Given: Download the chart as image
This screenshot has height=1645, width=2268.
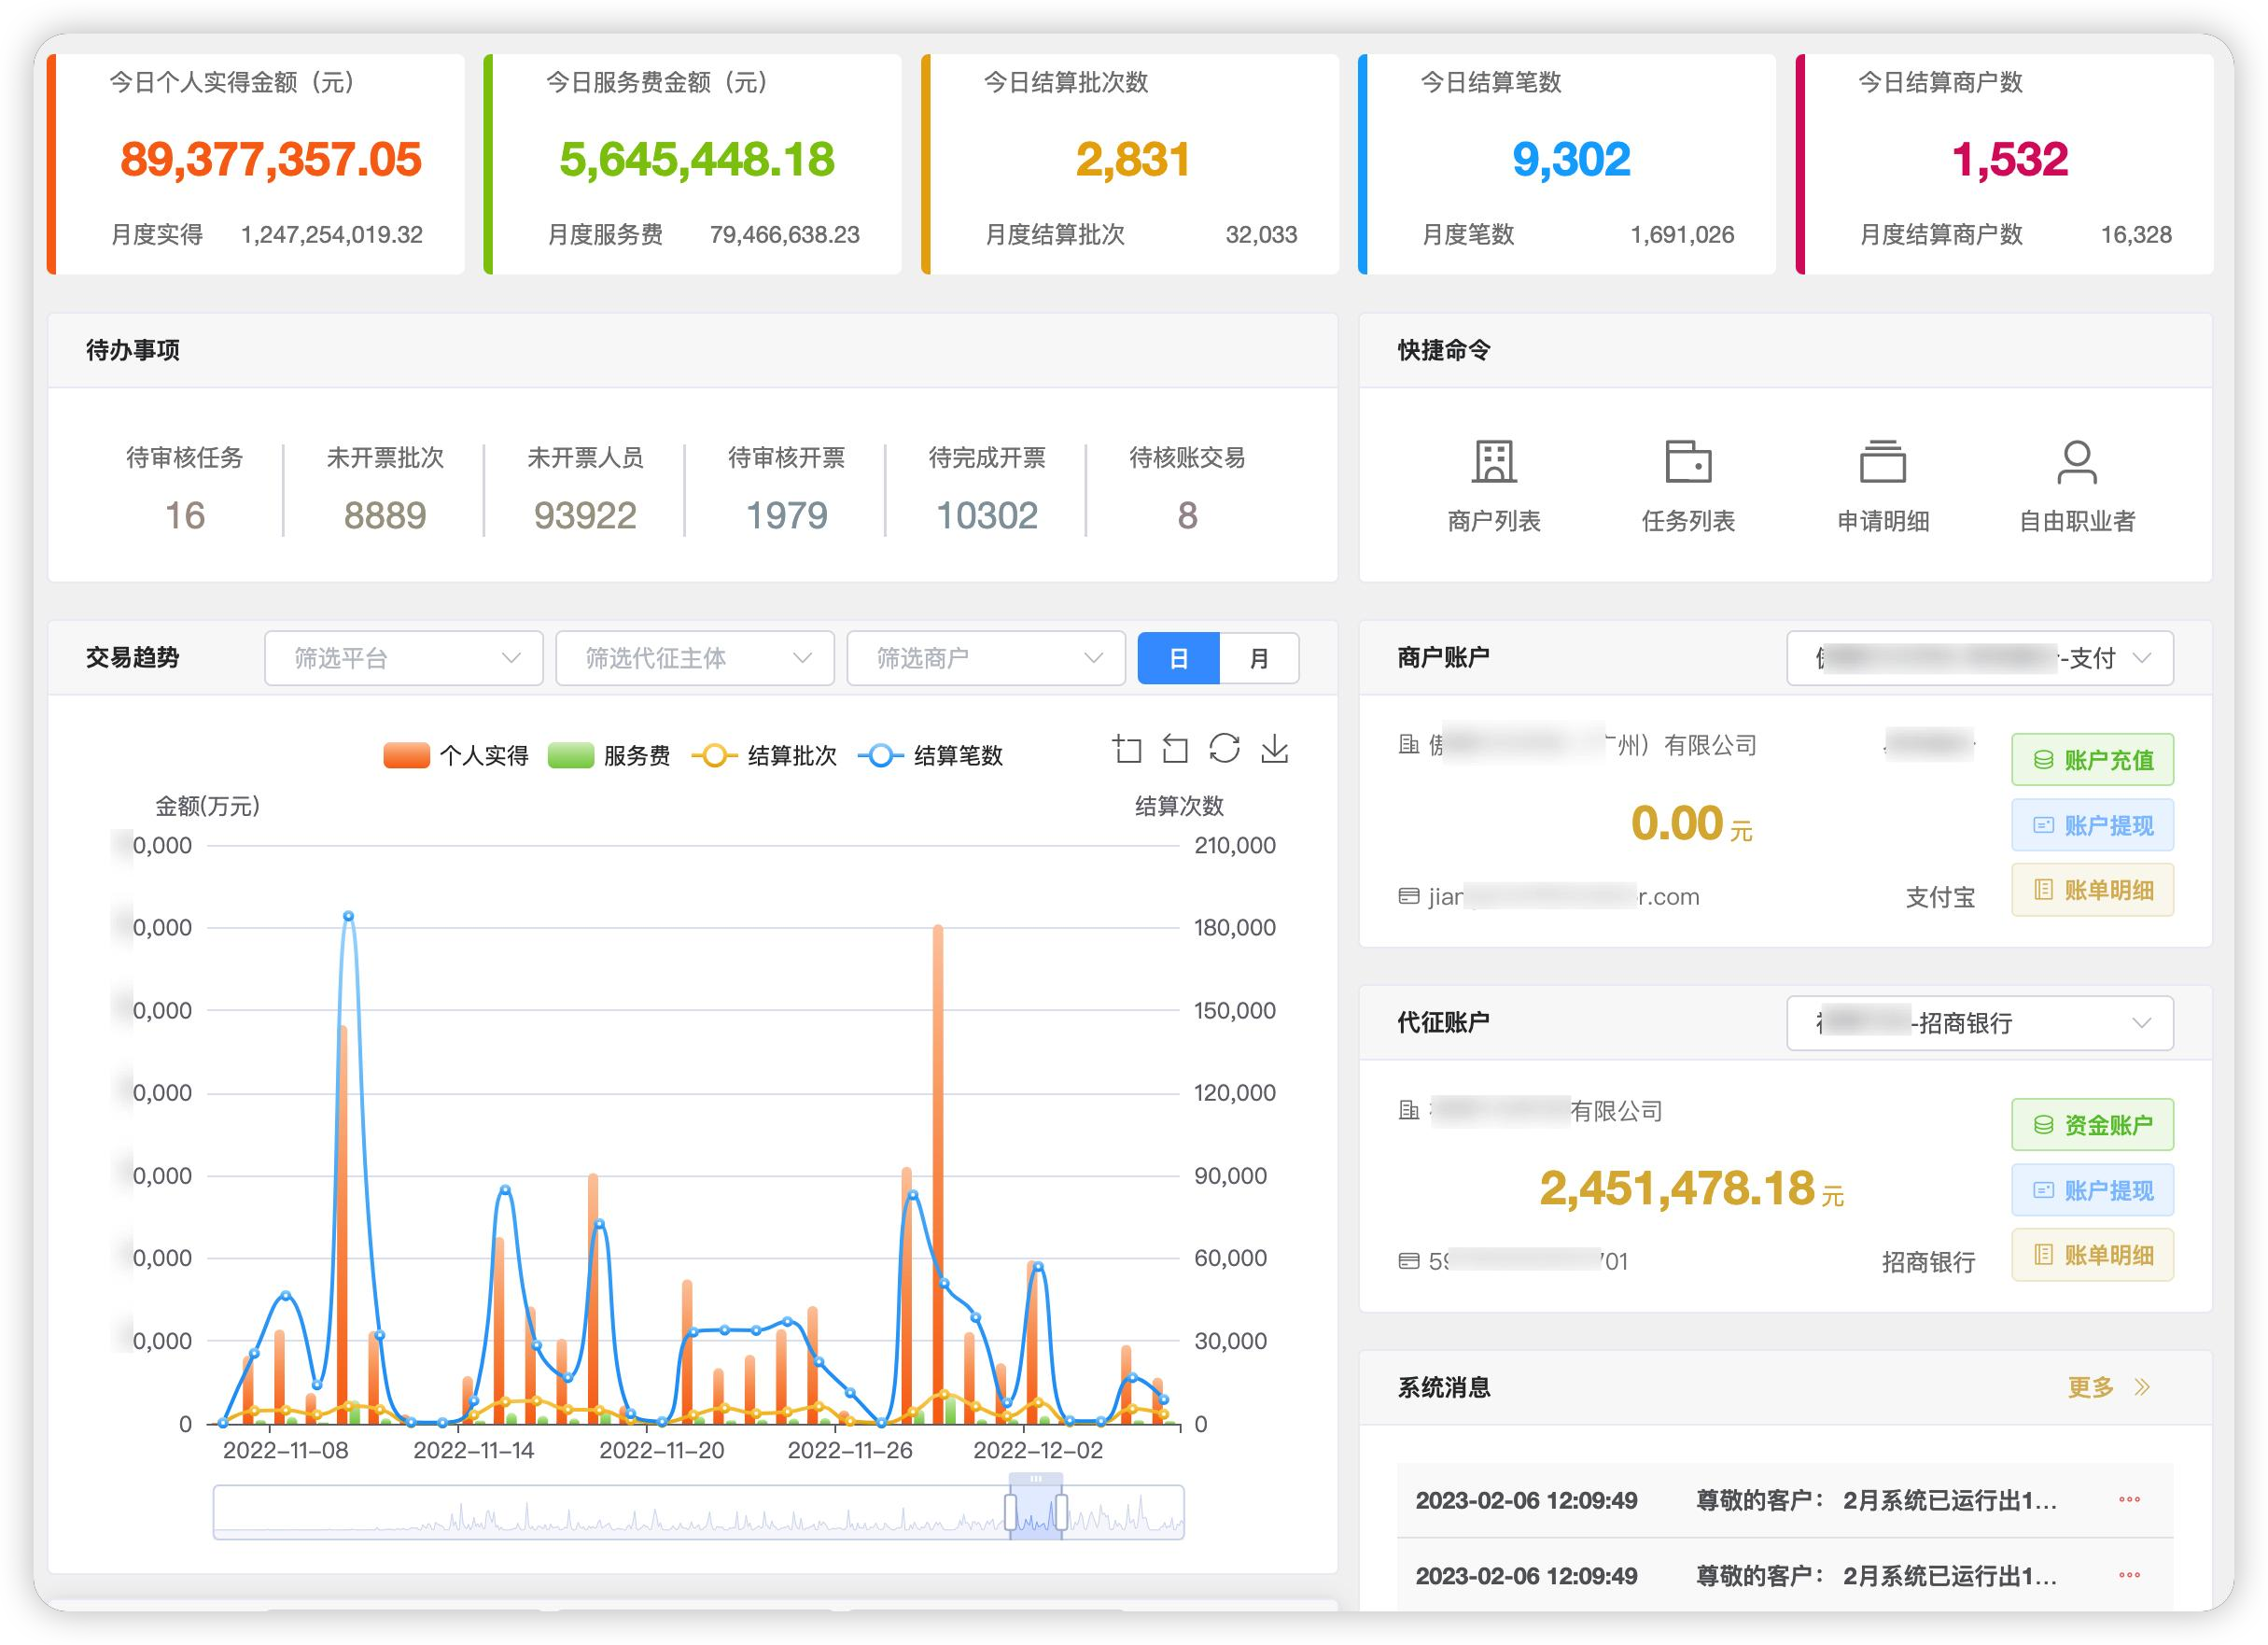Looking at the screenshot, I should coord(1274,749).
